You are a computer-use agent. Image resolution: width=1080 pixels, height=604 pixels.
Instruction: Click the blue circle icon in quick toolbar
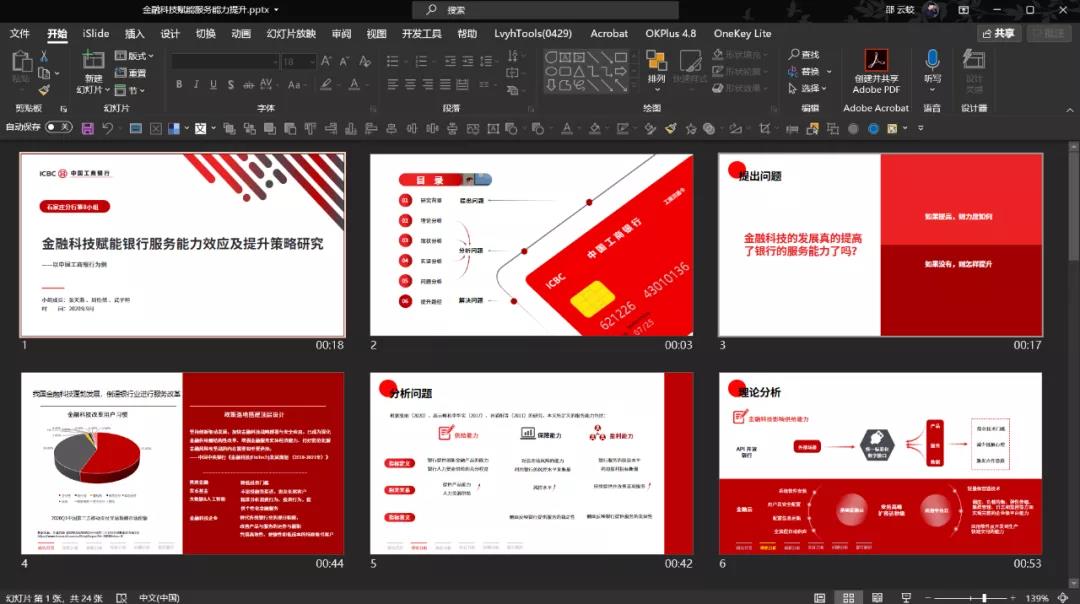873,128
